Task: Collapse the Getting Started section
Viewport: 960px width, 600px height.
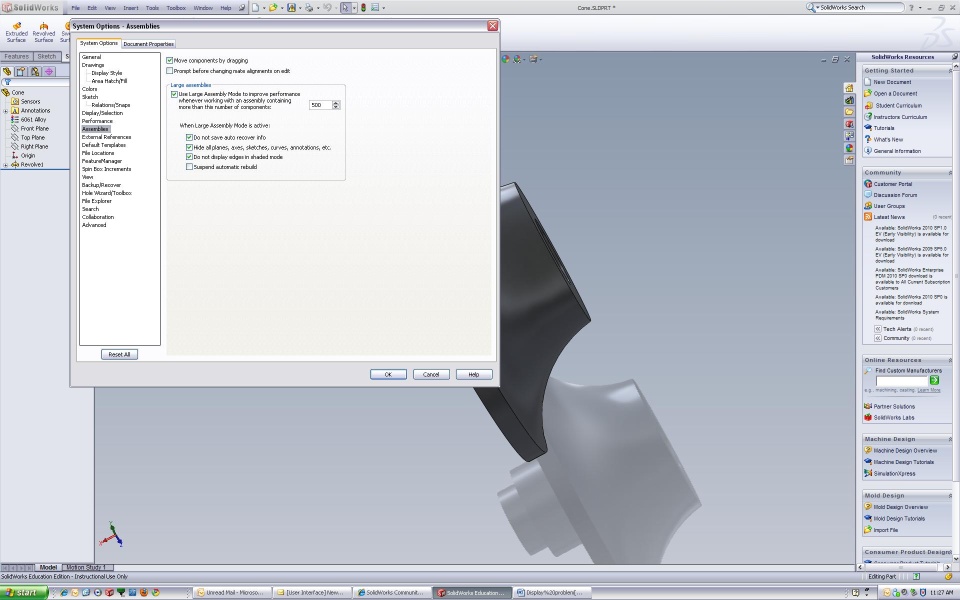Action: pyautogui.click(x=950, y=70)
